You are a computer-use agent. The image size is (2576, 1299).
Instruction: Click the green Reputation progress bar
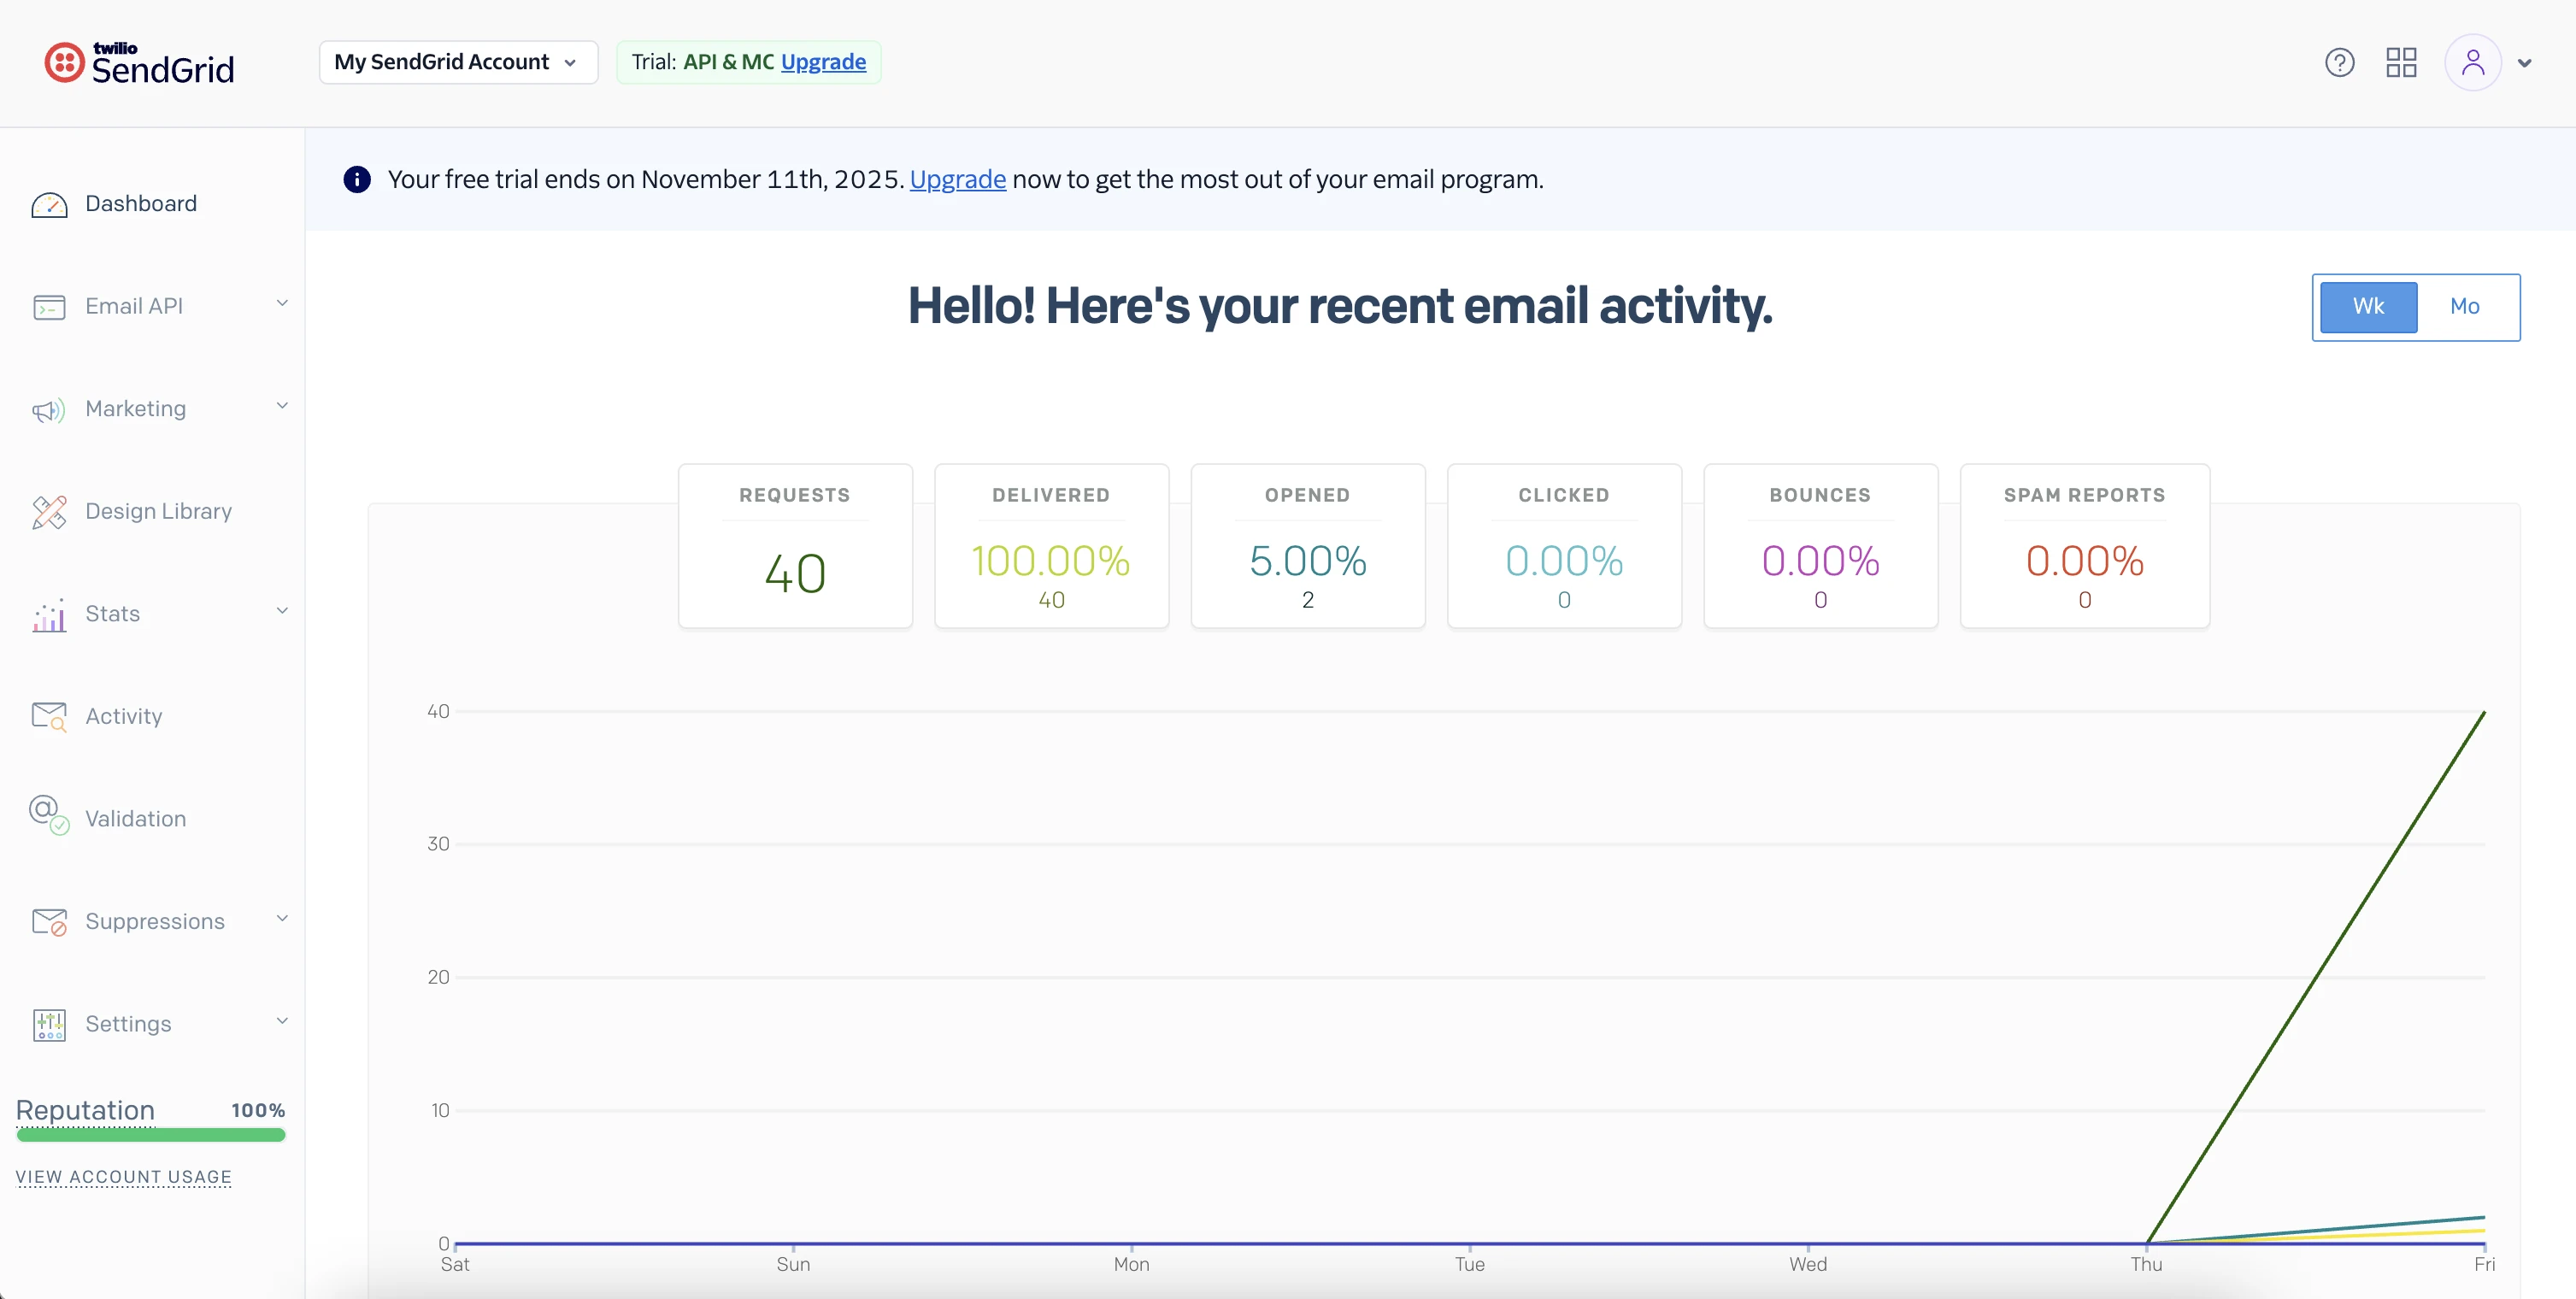[151, 1135]
